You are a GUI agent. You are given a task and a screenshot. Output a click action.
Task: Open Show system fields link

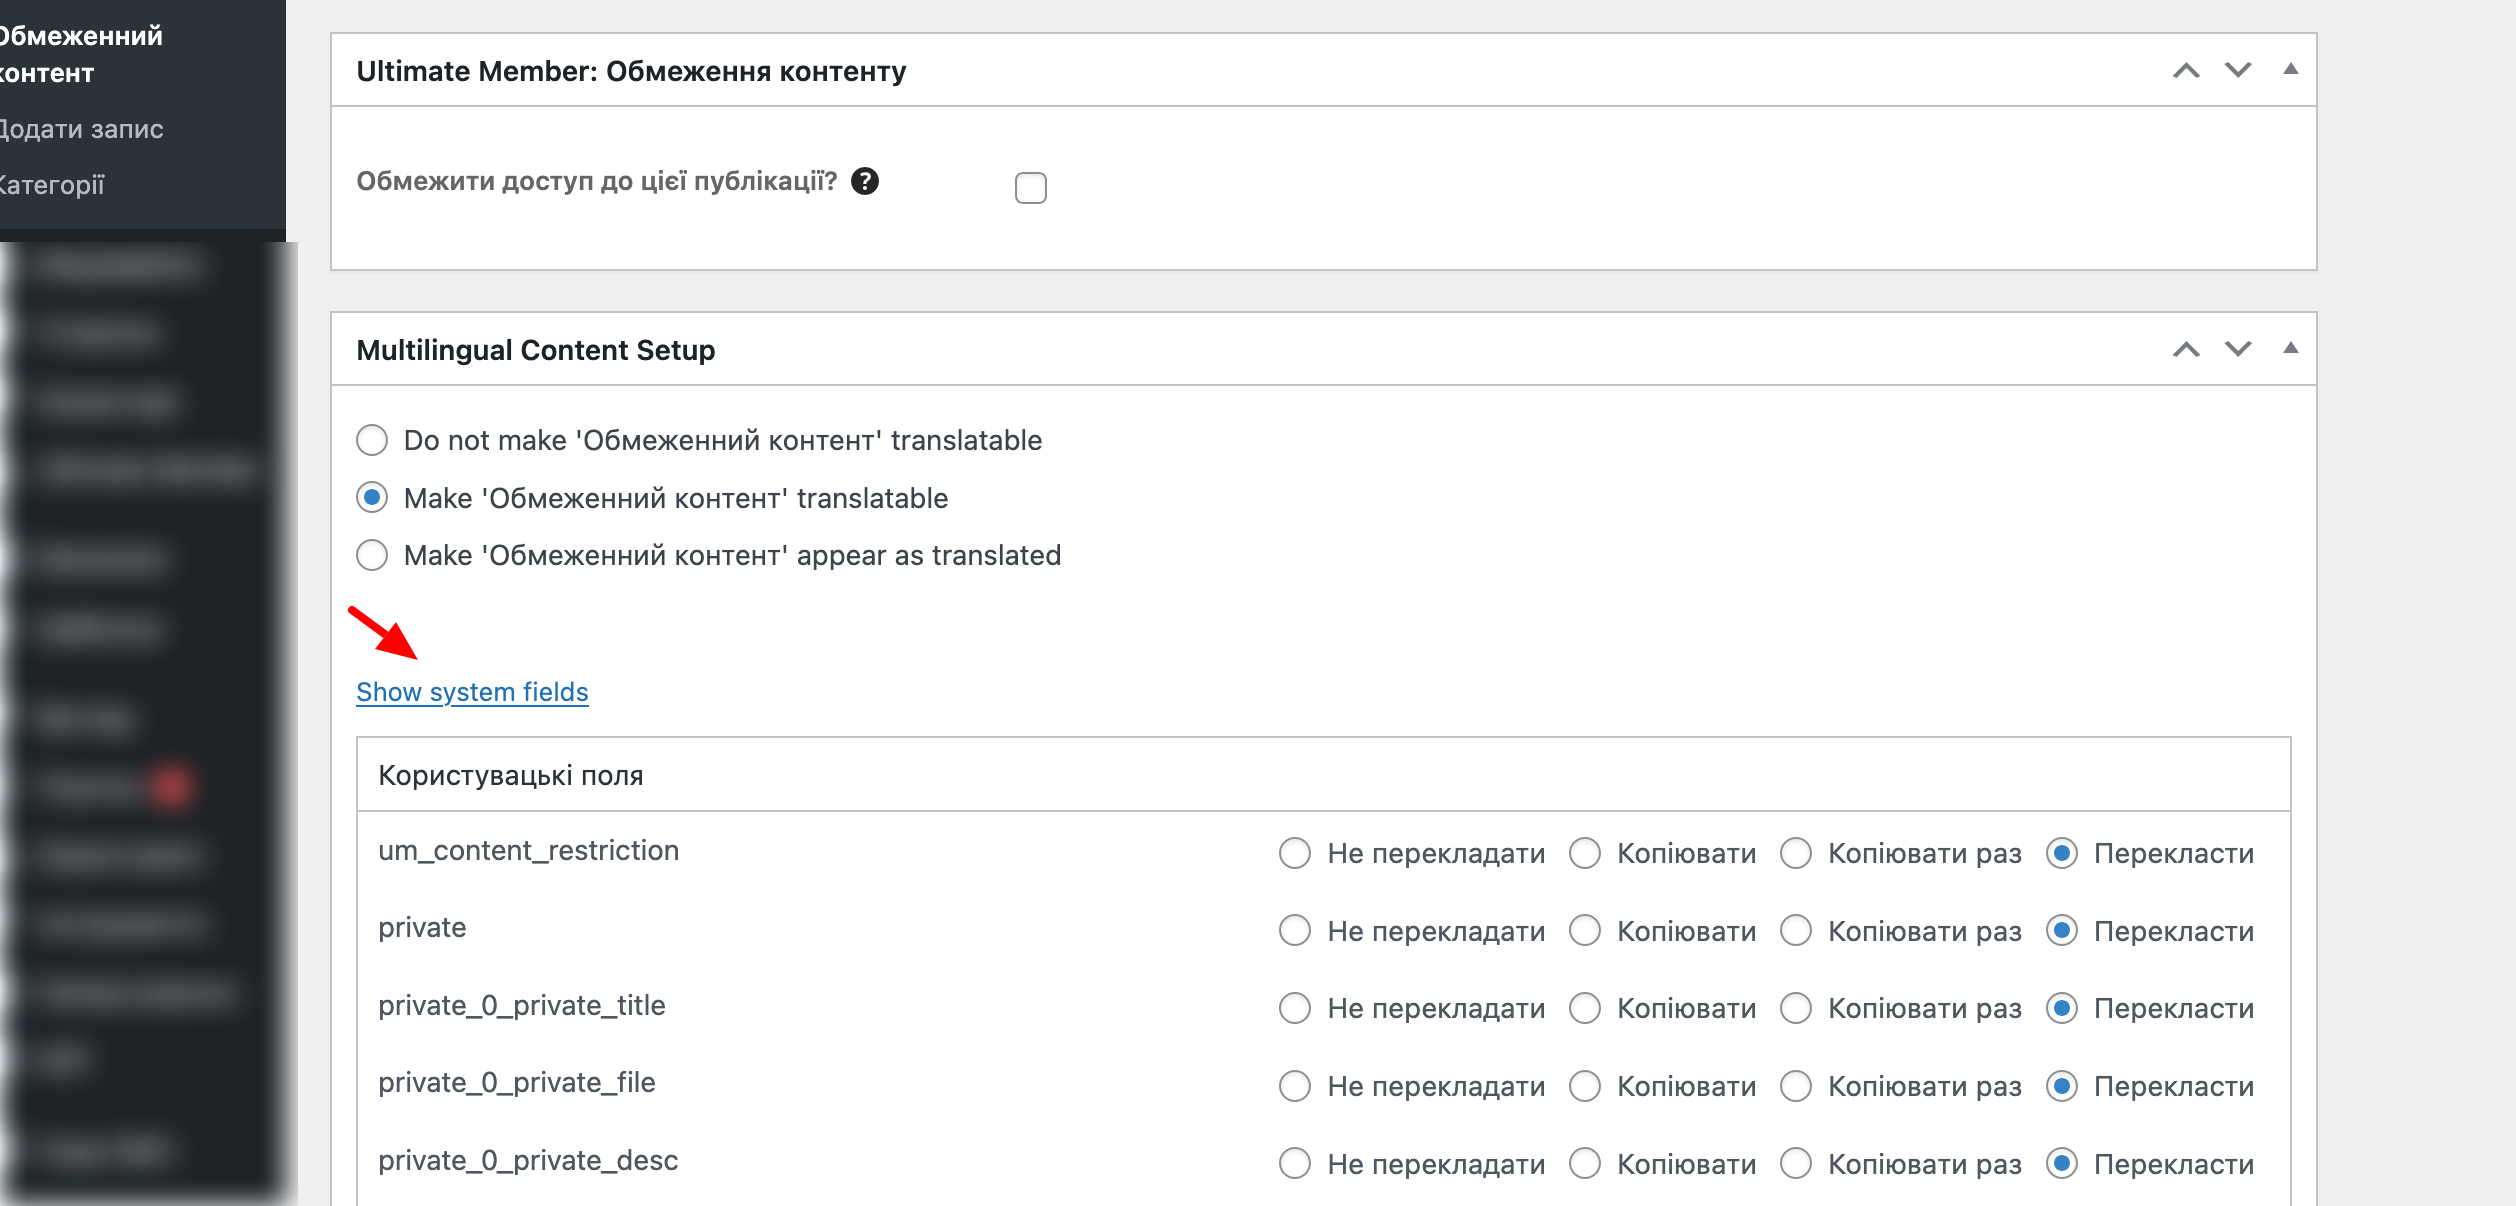[472, 692]
